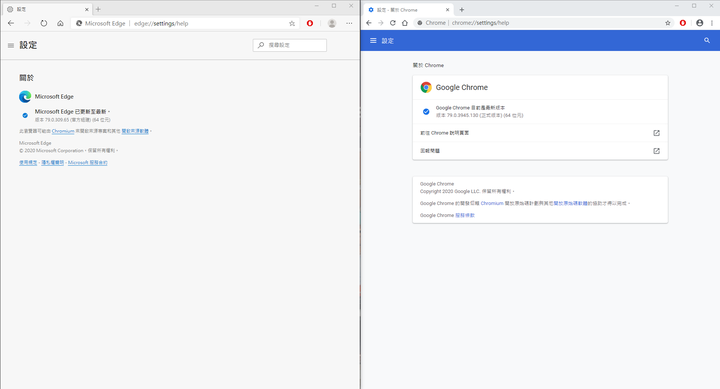
Task: Open red Opera extension icon in Chrome
Action: tap(683, 23)
